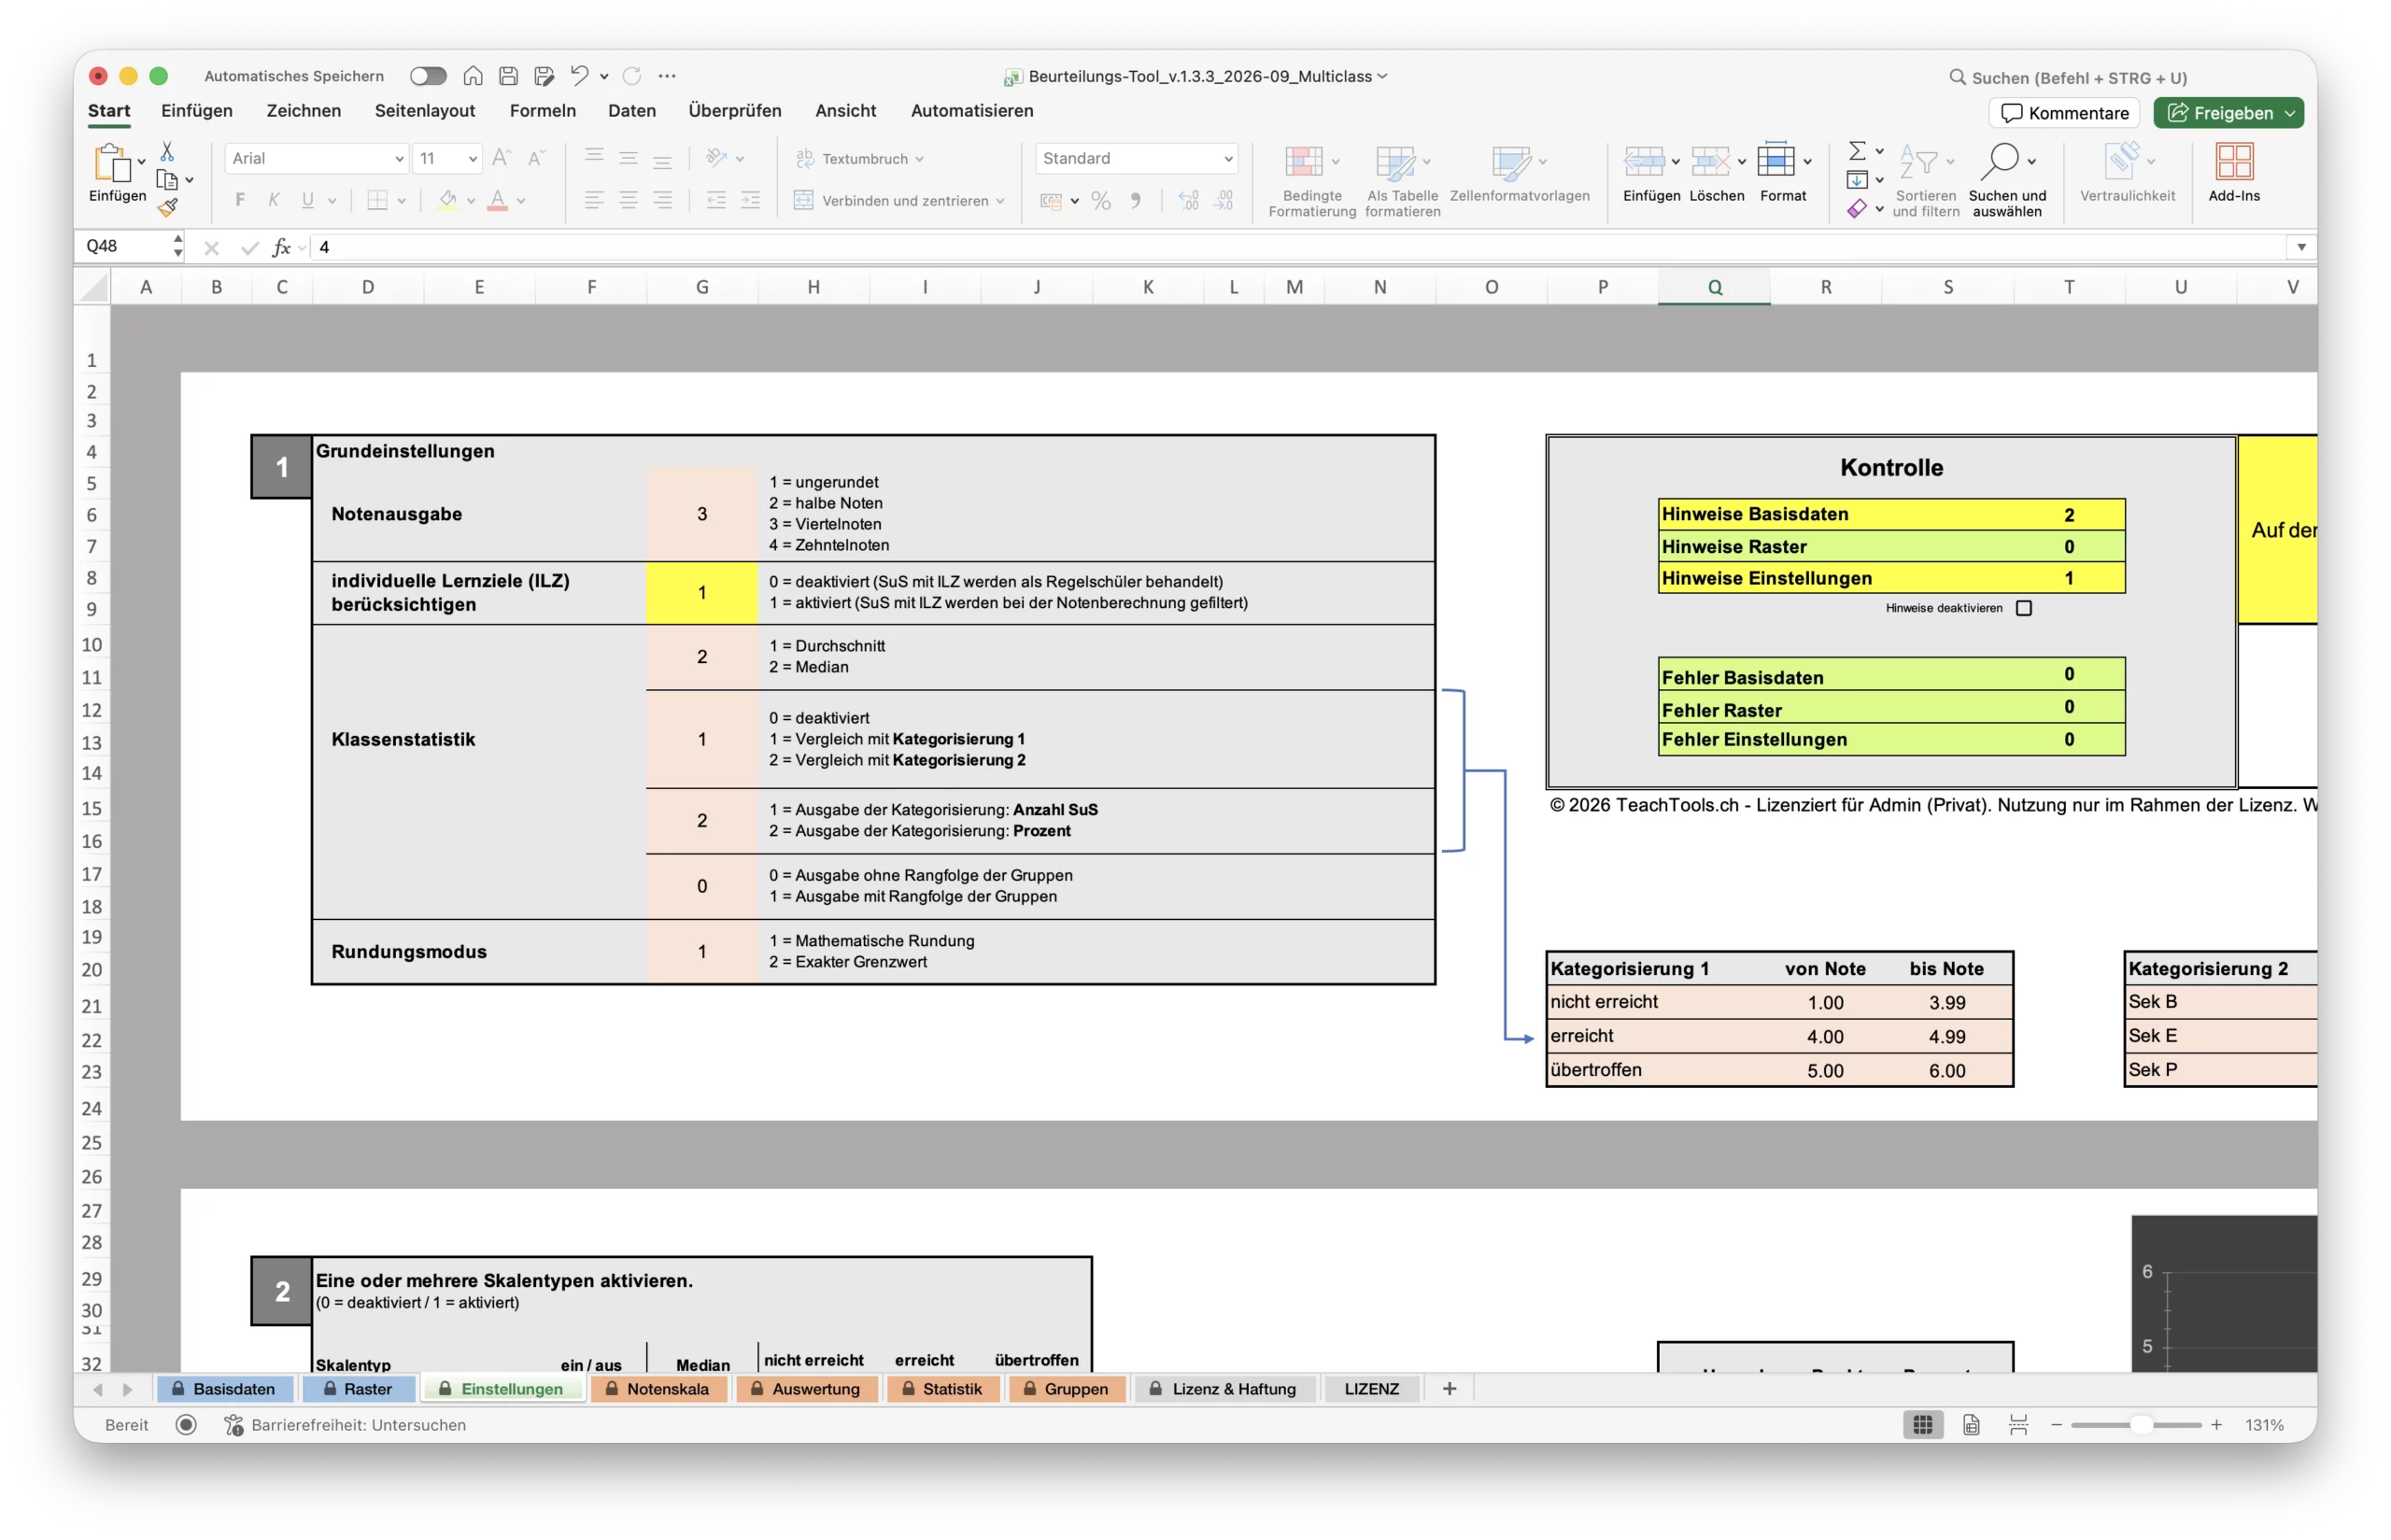Click the Notenausgabe value cell 3
Image resolution: width=2391 pixels, height=1540 pixels.
pos(702,514)
